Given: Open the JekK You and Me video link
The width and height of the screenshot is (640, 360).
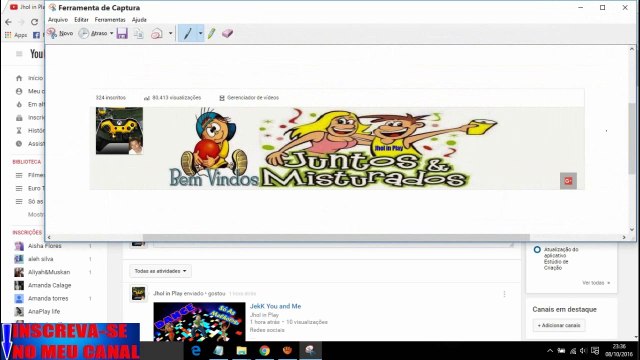Looking at the screenshot, I should [275, 306].
